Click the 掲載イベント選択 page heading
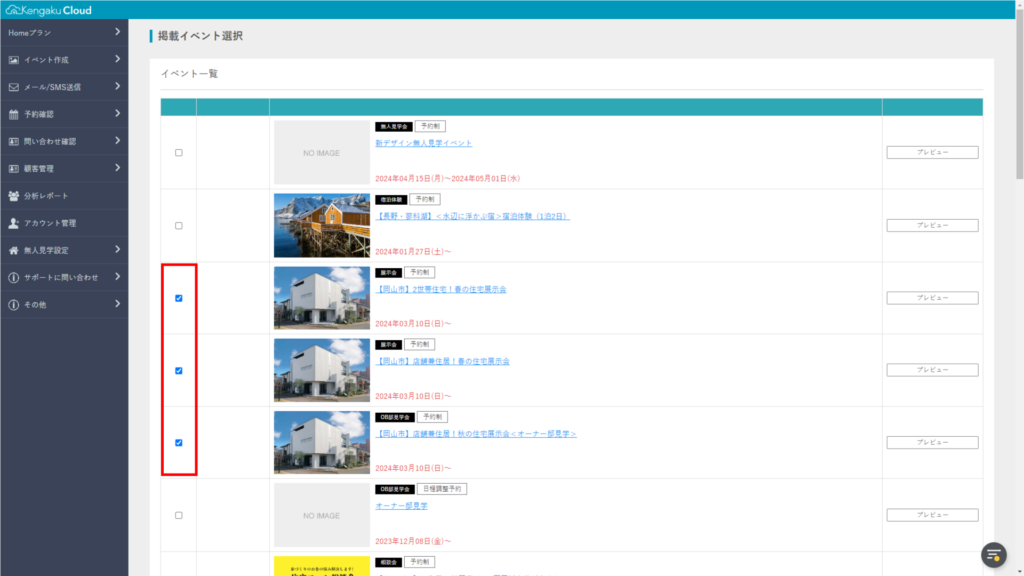The image size is (1024, 576). point(200,36)
